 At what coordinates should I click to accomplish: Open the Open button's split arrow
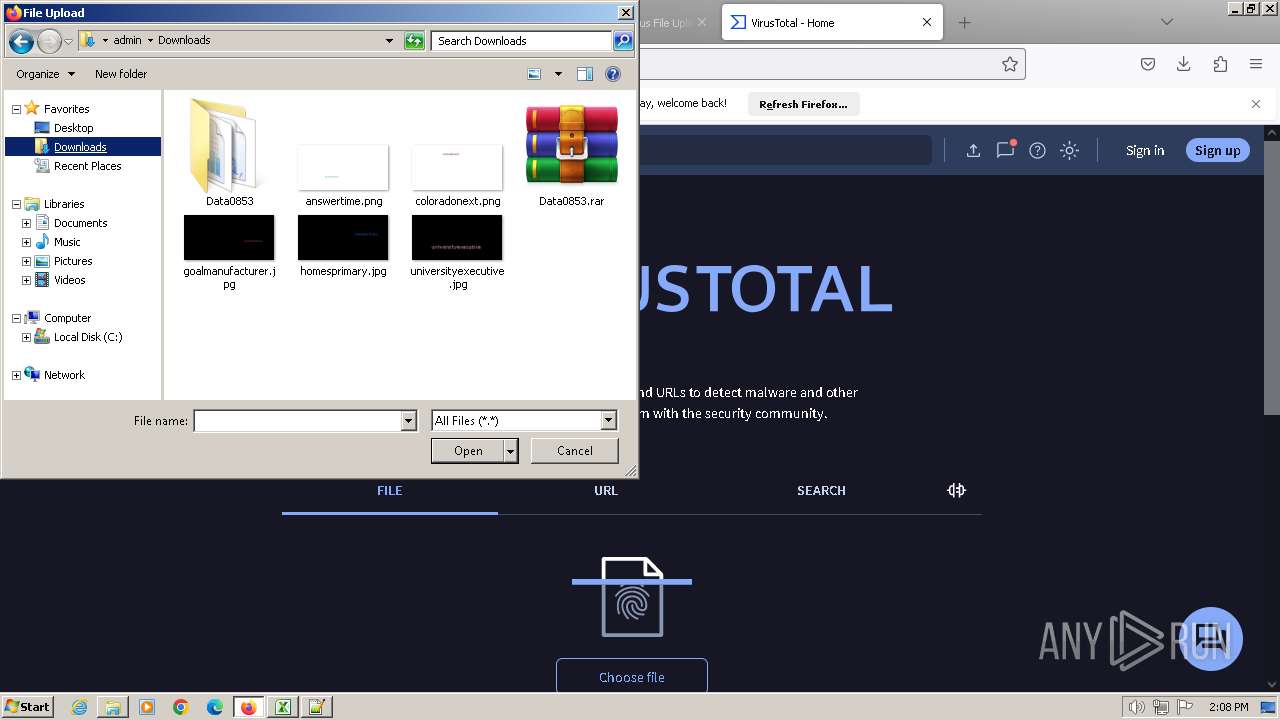511,451
